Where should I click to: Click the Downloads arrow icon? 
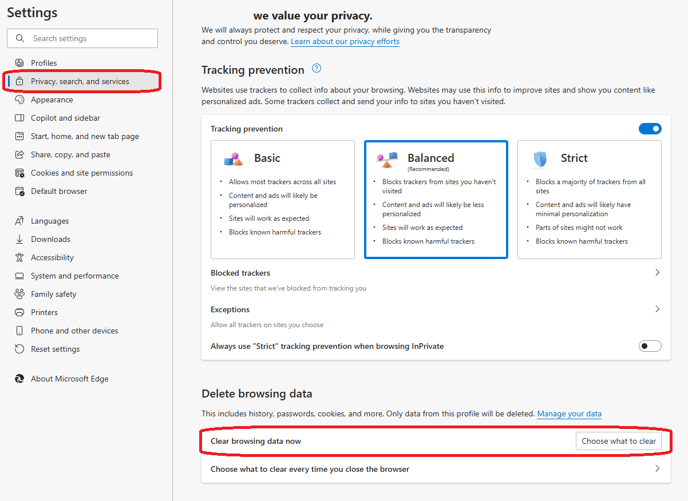pos(19,239)
